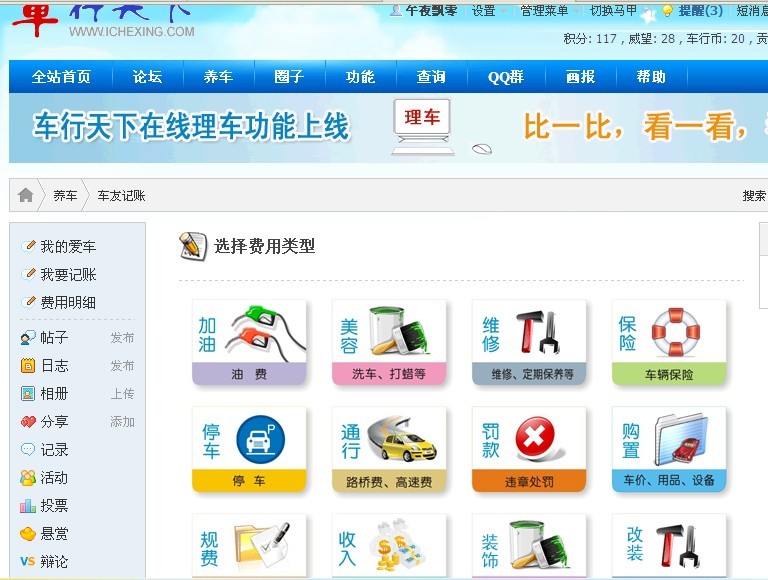Click the 日志 blog icon in sidebar
The height and width of the screenshot is (580, 768).
(28, 365)
